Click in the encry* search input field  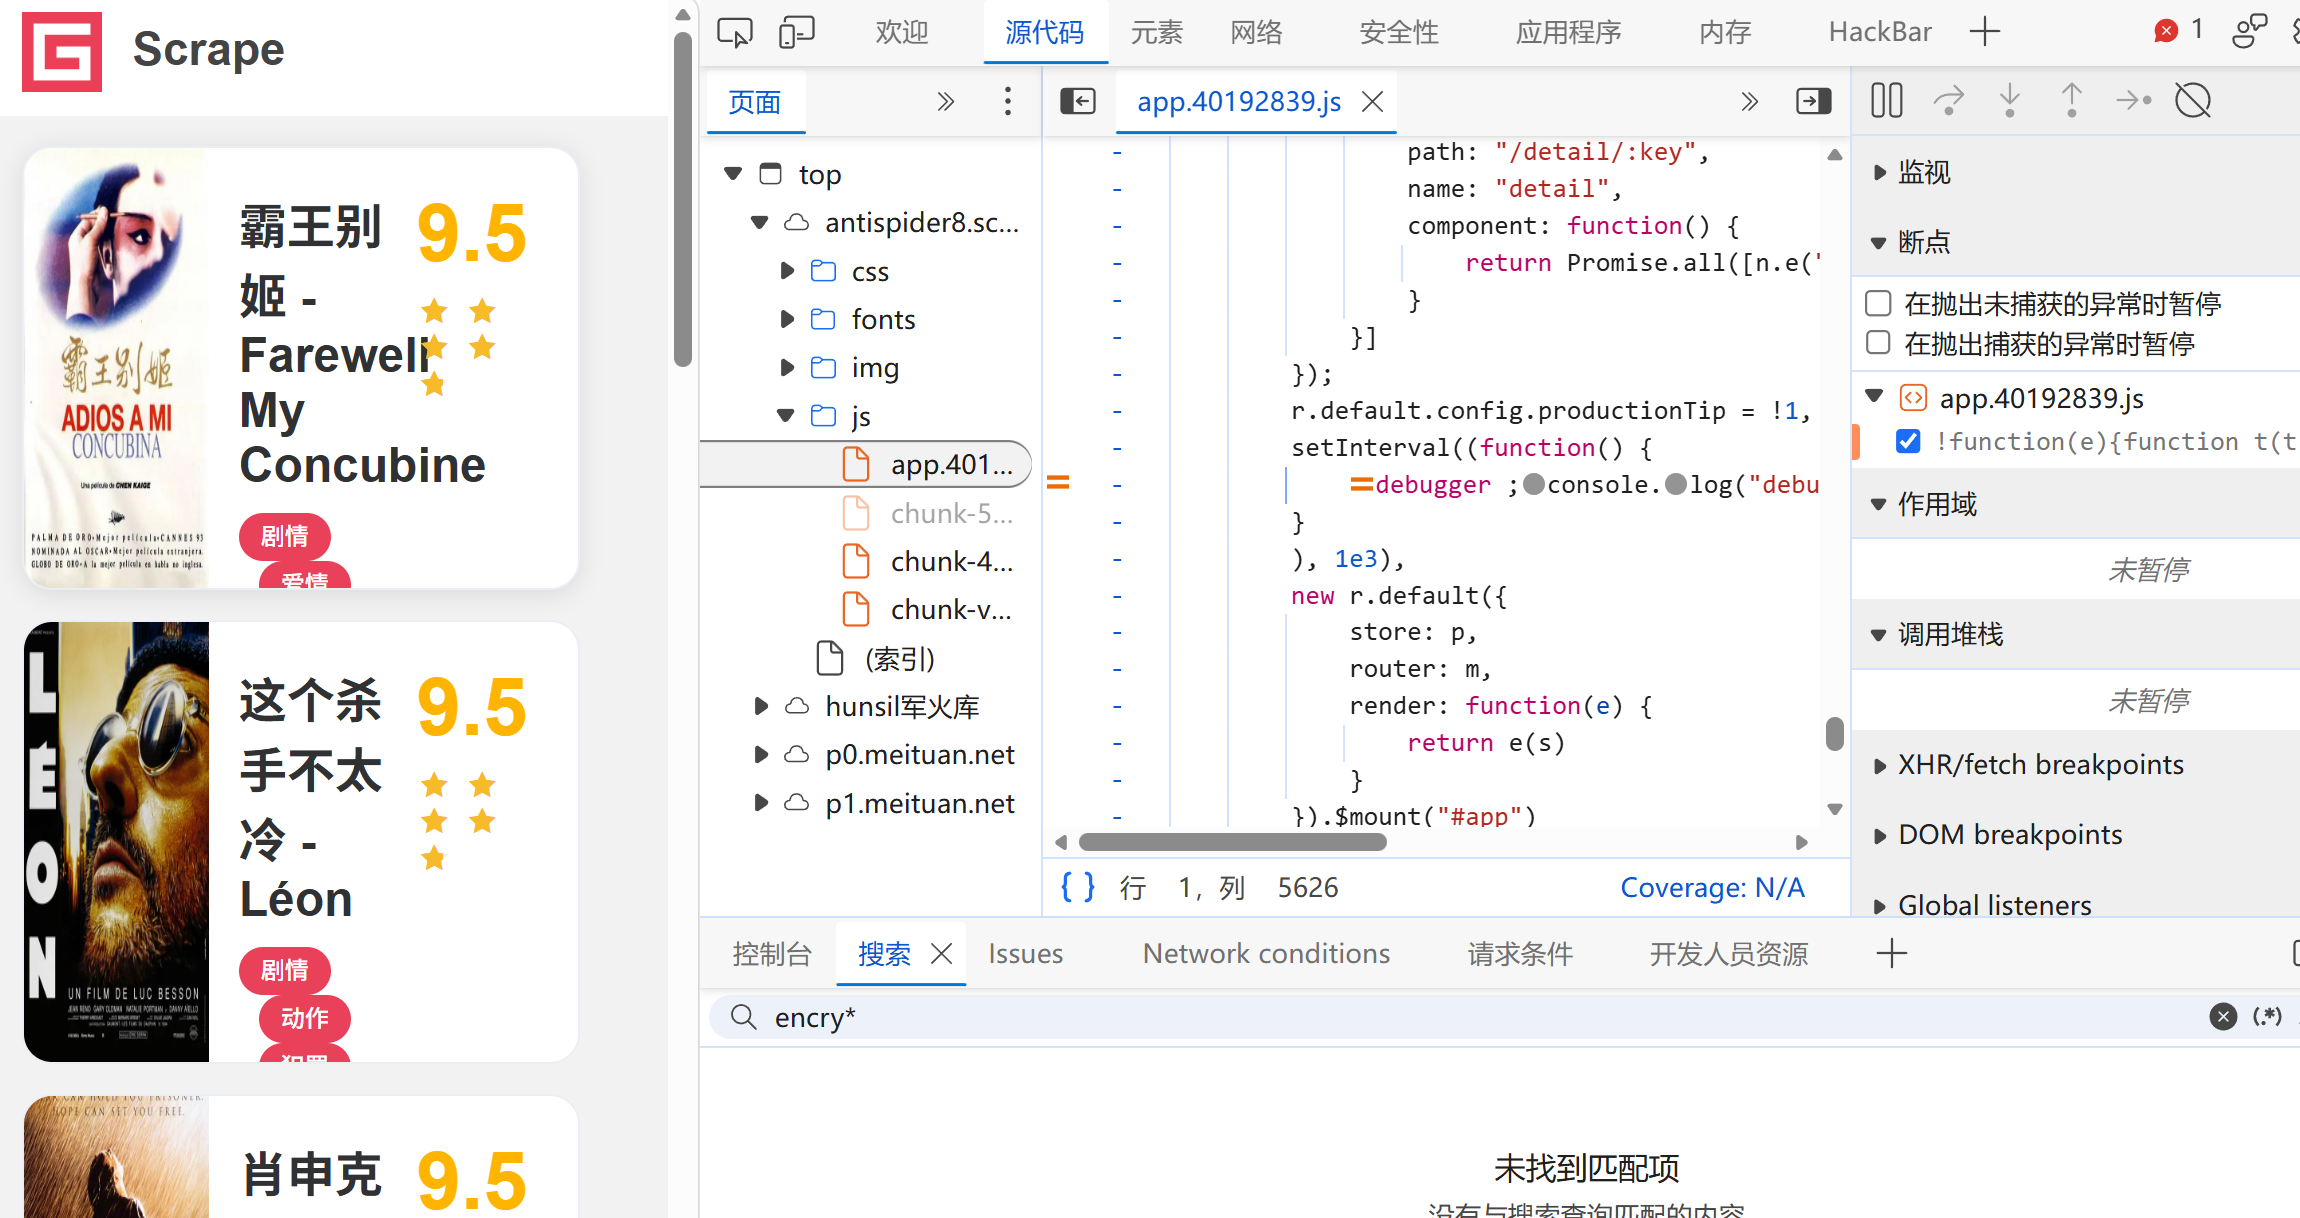1480,1017
